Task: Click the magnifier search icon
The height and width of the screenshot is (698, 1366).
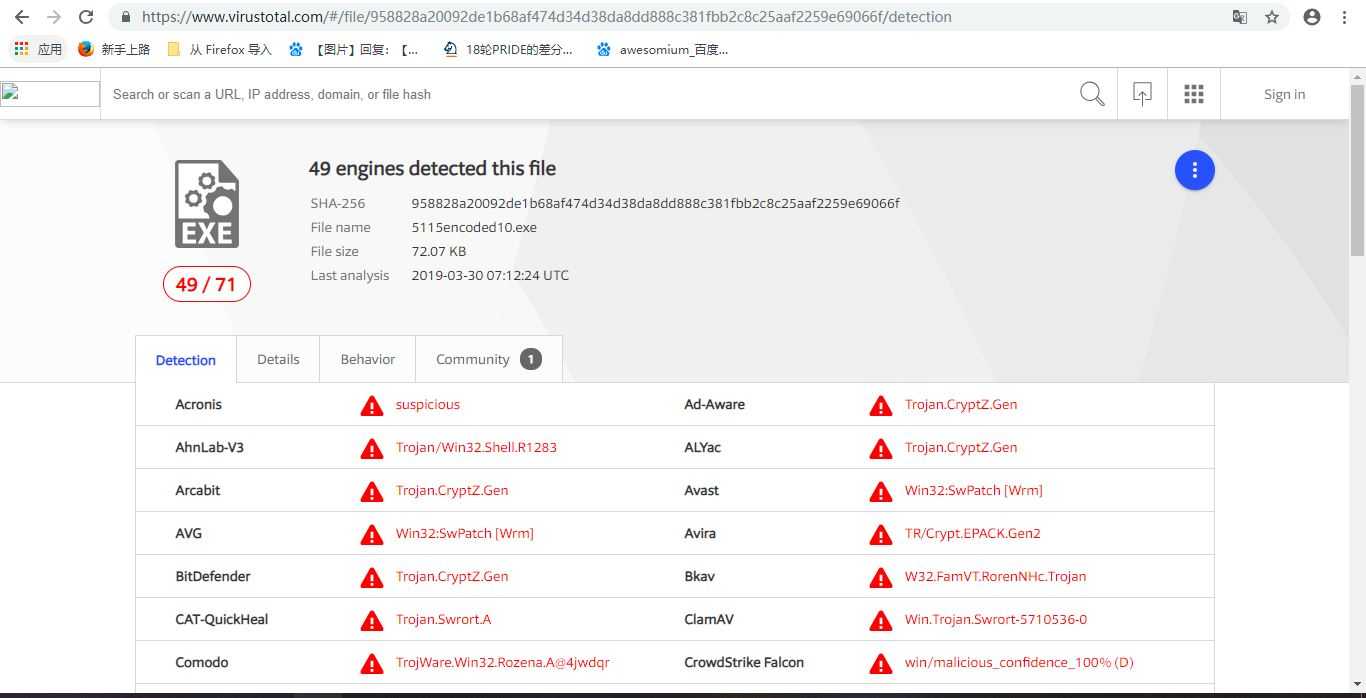Action: click(x=1092, y=94)
